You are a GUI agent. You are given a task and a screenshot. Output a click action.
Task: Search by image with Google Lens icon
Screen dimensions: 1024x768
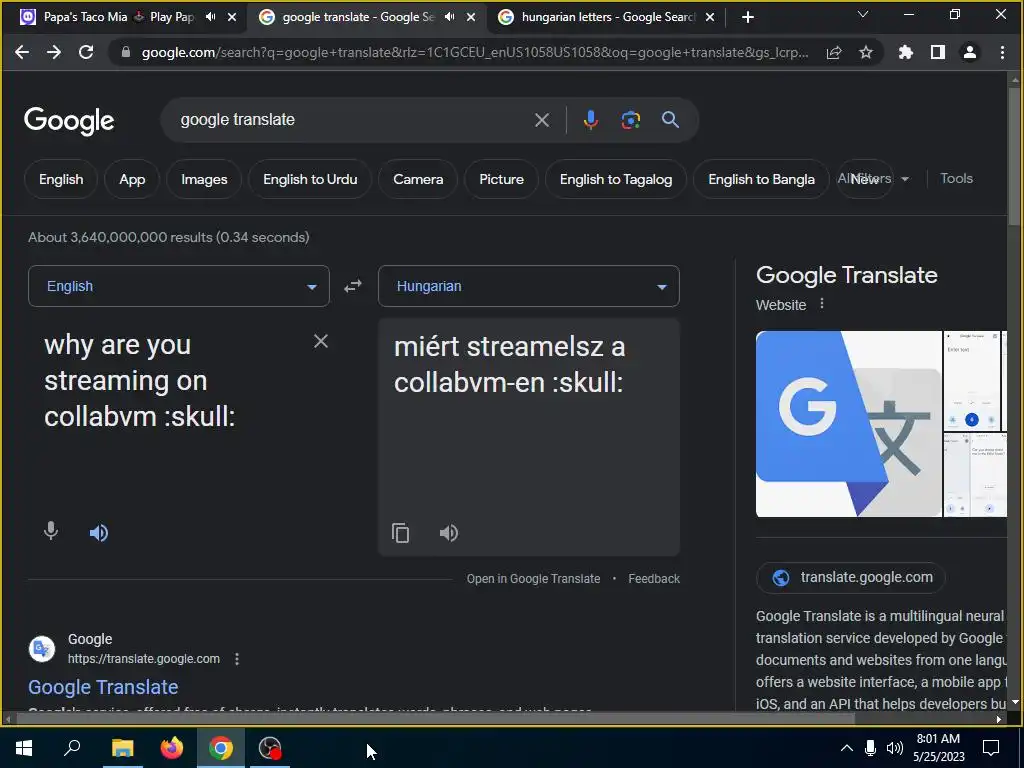point(630,120)
